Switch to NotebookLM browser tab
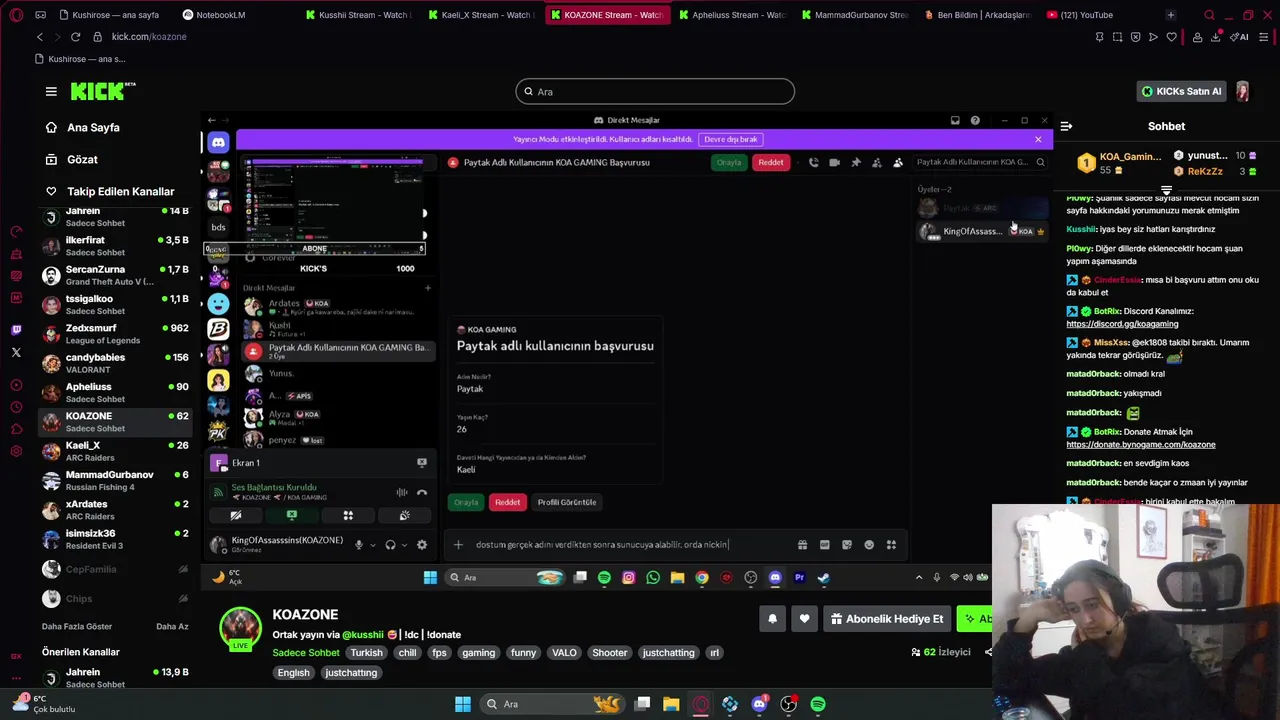 click(220, 15)
